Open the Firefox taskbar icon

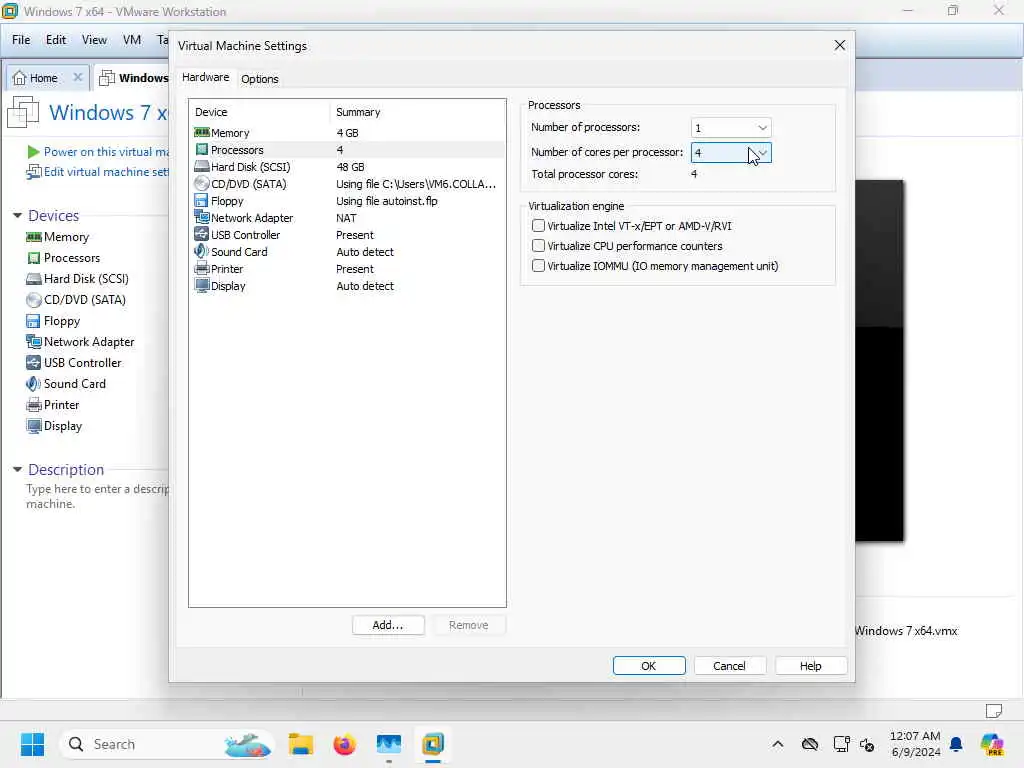tap(344, 744)
